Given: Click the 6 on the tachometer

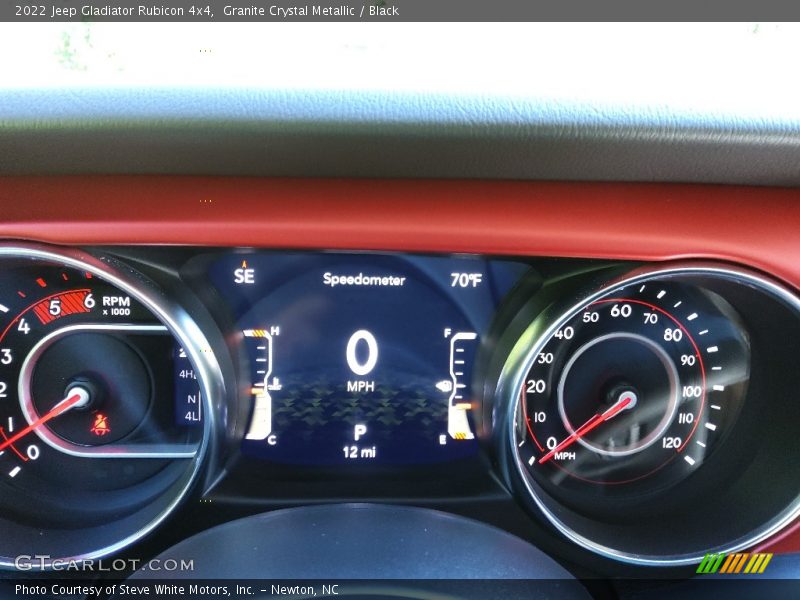Looking at the screenshot, I should tap(89, 301).
